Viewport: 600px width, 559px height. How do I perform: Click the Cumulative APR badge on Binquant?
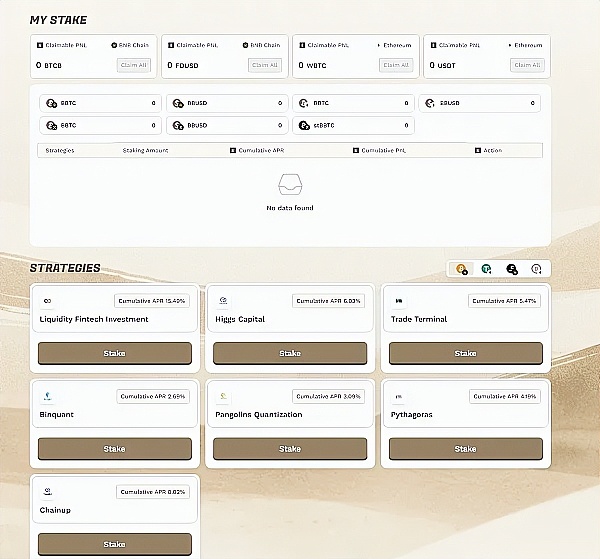[x=153, y=396]
